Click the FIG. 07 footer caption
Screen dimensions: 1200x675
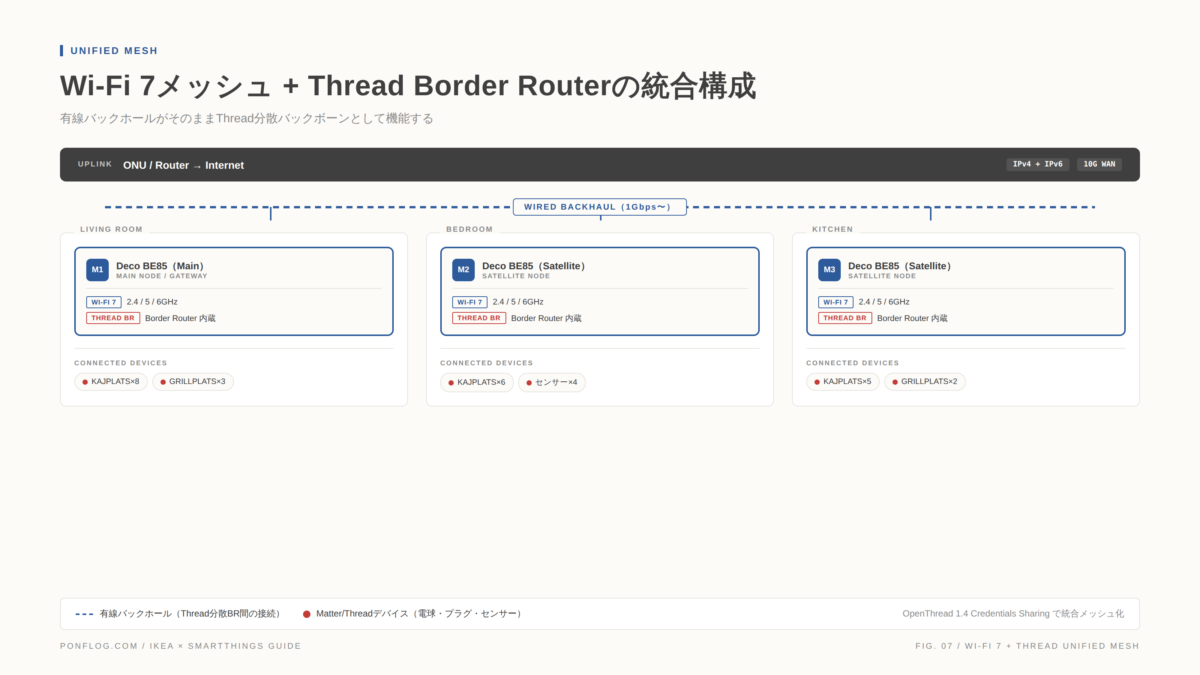(1027, 646)
